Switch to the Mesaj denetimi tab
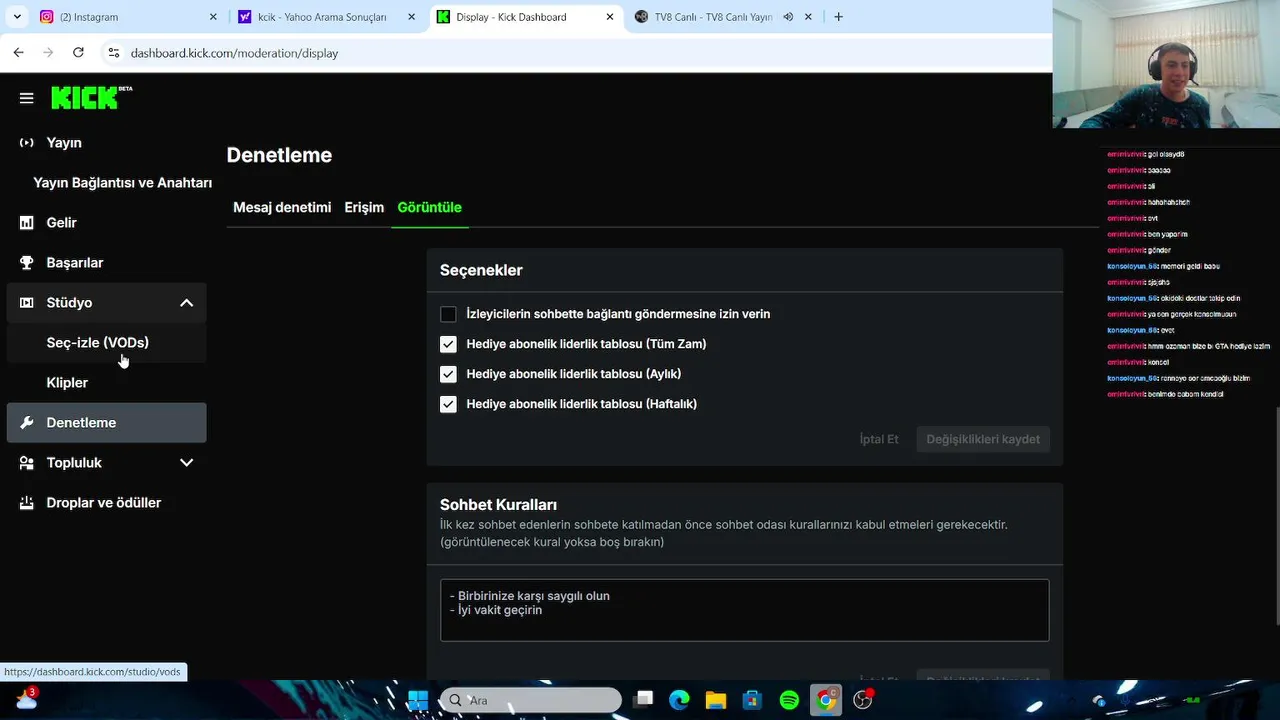The image size is (1280, 720). tap(282, 207)
